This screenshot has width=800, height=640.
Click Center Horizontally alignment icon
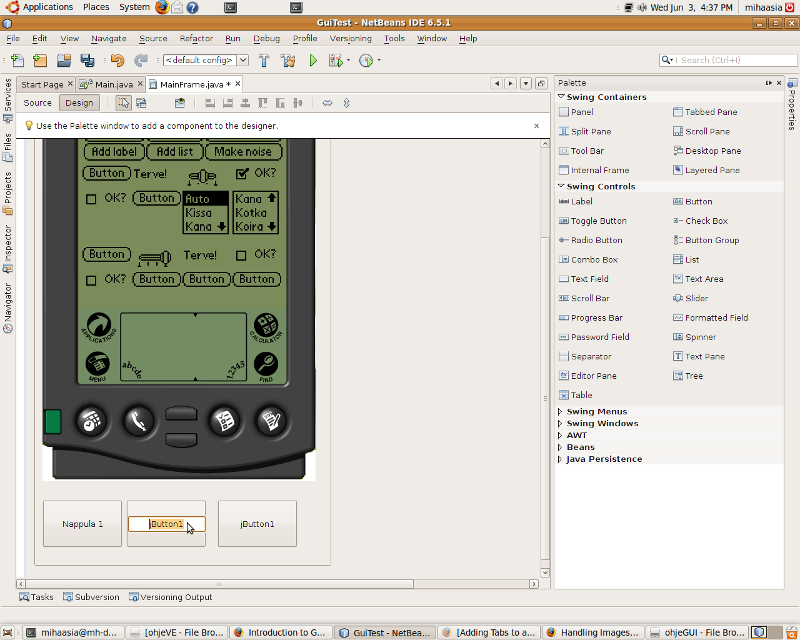tap(245, 103)
